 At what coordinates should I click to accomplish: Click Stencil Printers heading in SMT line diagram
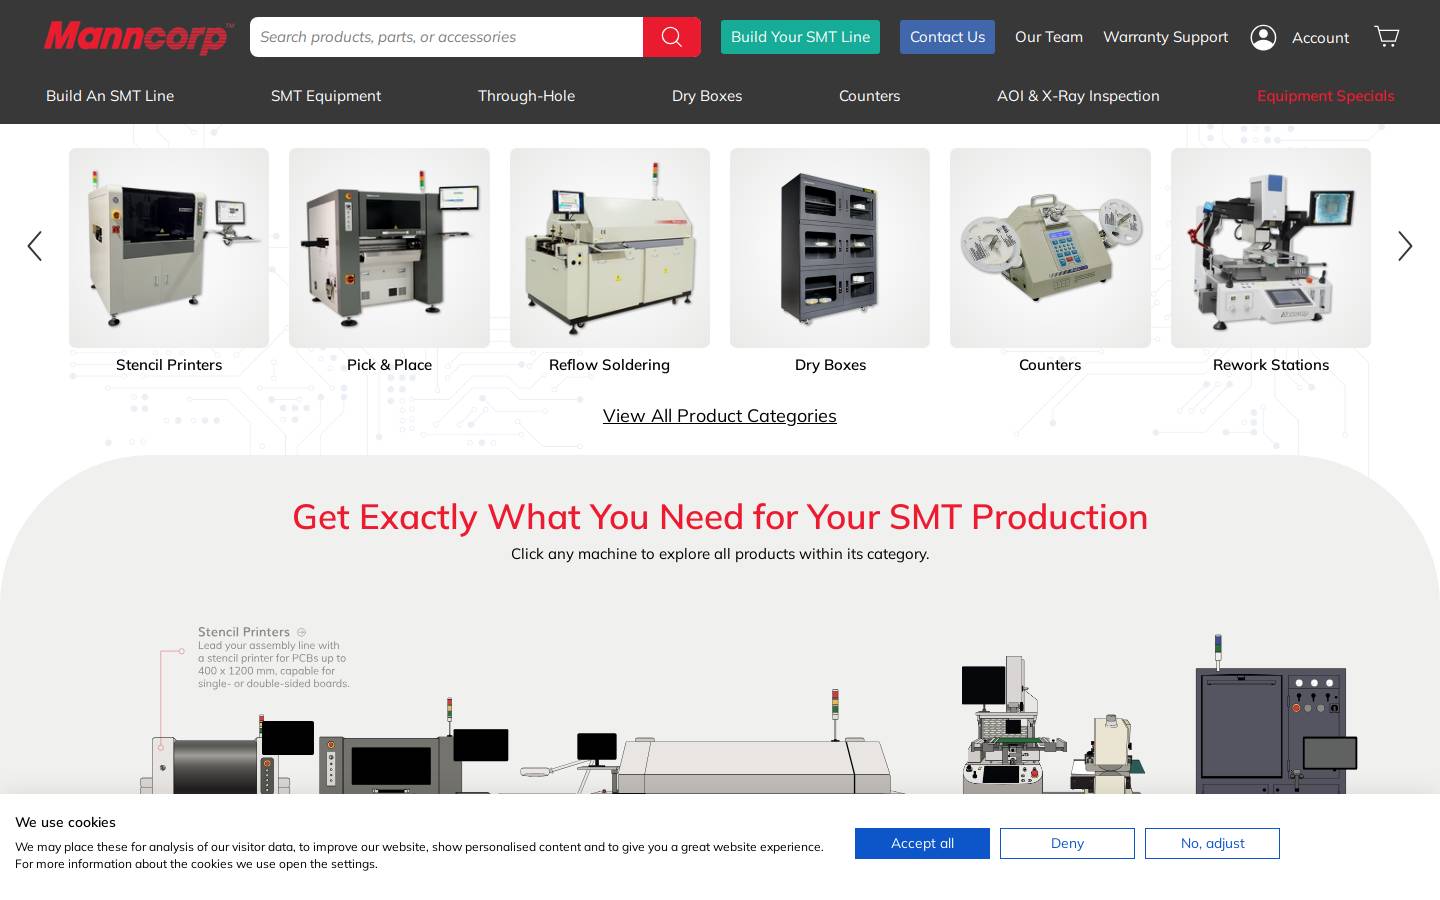click(244, 632)
